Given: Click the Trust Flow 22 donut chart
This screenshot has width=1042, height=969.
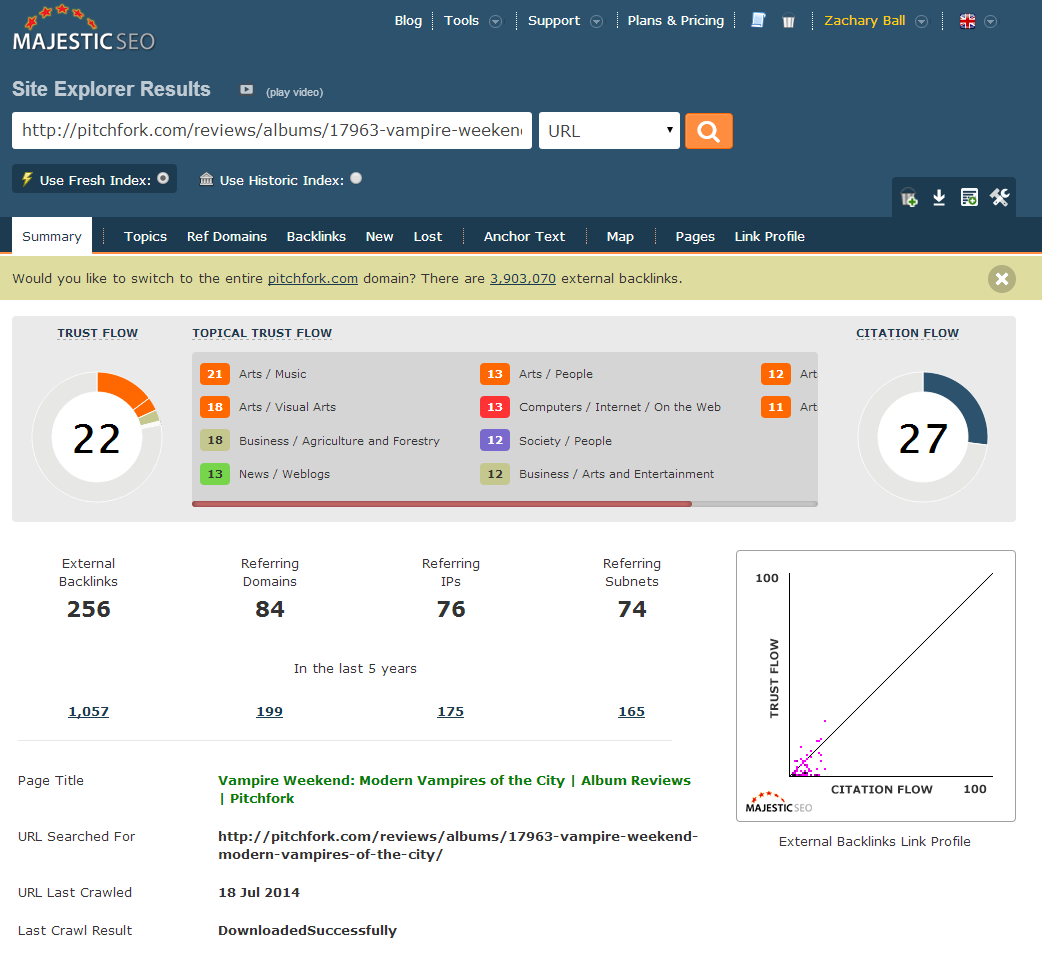Looking at the screenshot, I should 98,437.
